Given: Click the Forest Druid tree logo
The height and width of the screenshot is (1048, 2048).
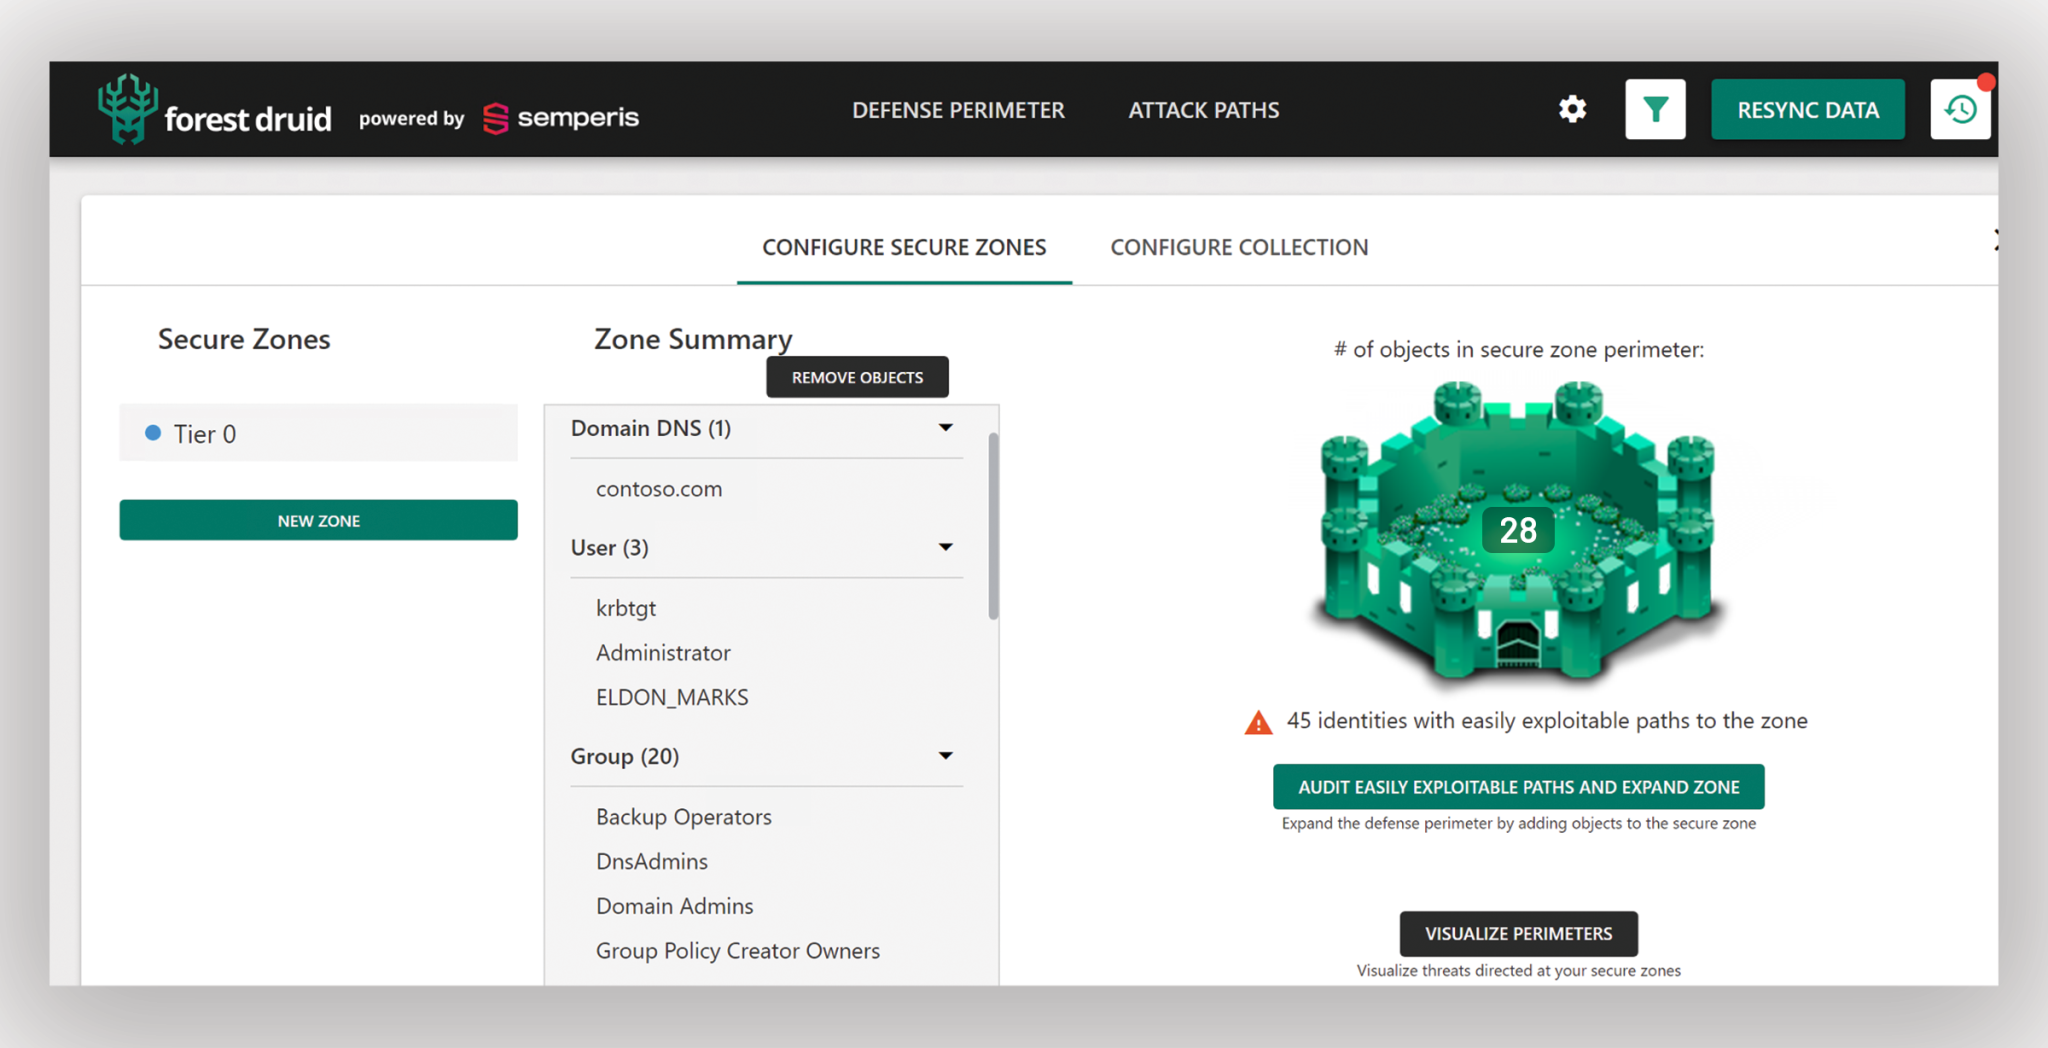Looking at the screenshot, I should pos(127,109).
